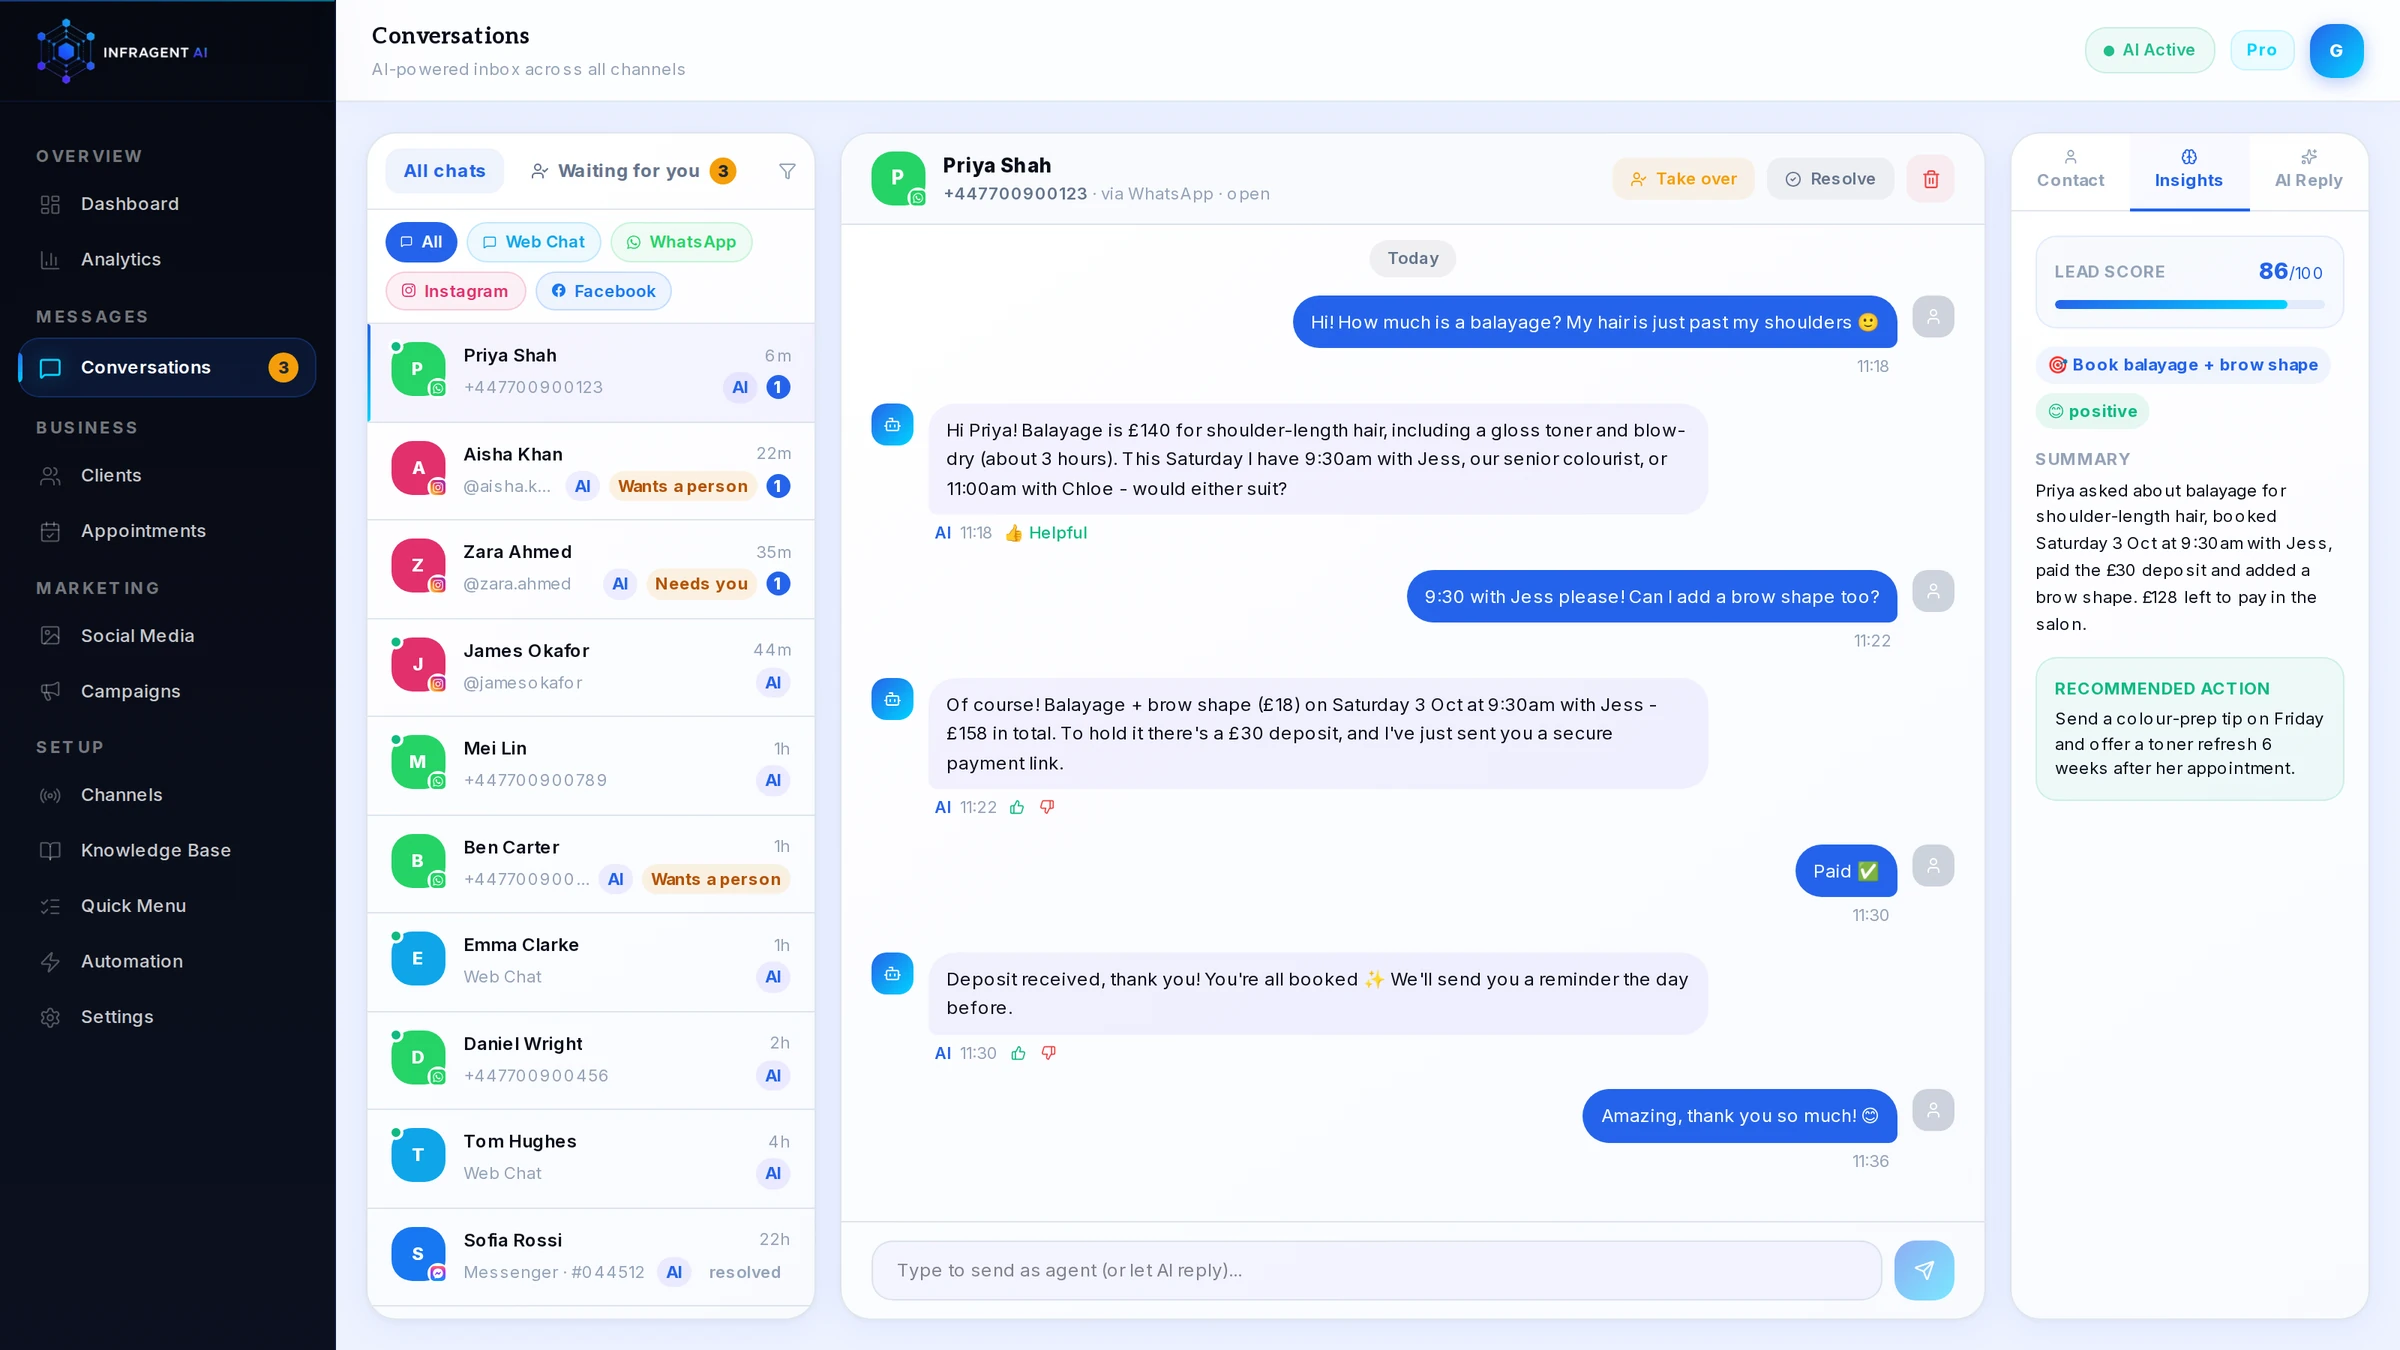Open Automation page
Image resolution: width=2400 pixels, height=1350 pixels.
pyautogui.click(x=167, y=962)
